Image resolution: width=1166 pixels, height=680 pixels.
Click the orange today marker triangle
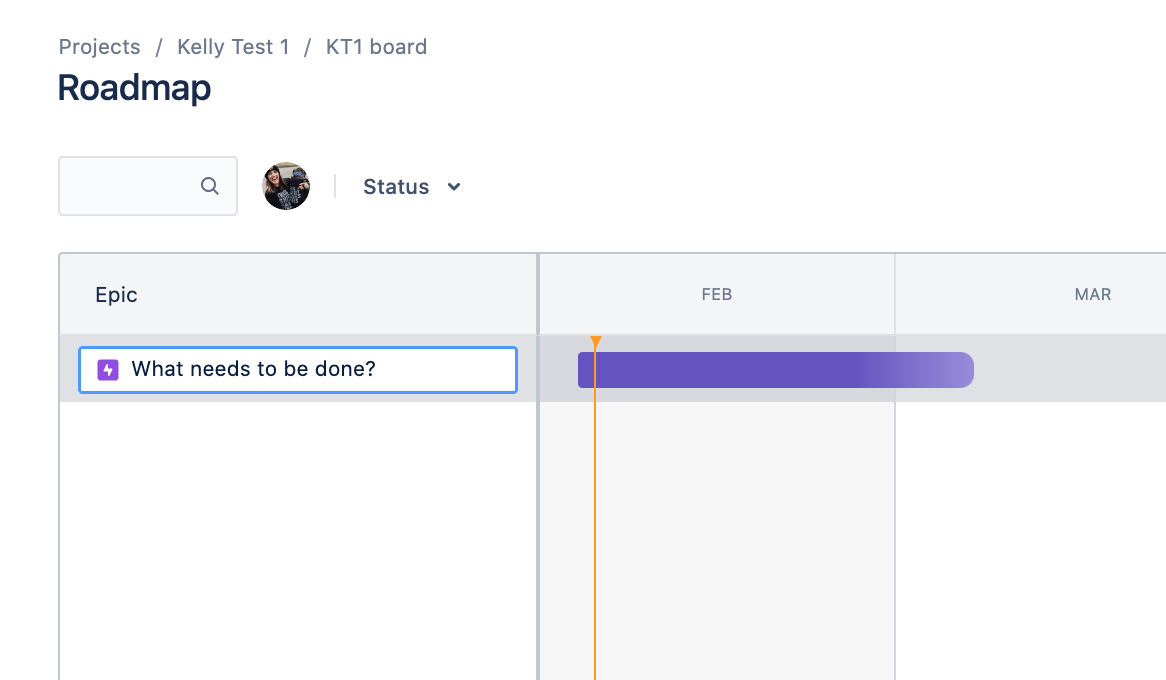click(596, 342)
